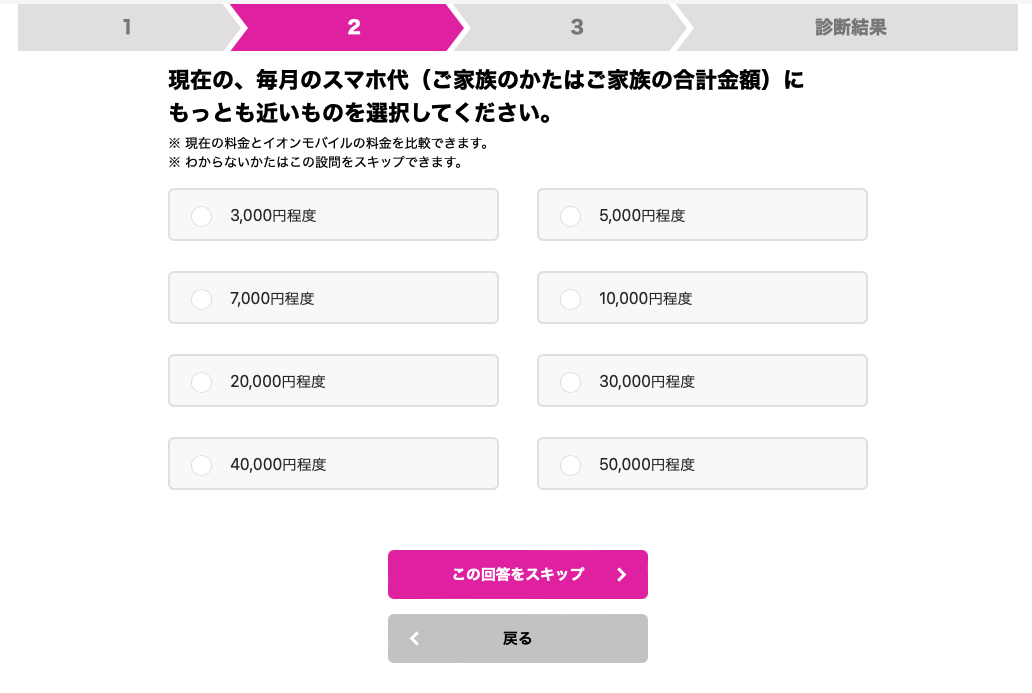The height and width of the screenshot is (693, 1032).
Task: Click the 3,000円程度 label text
Action: (273, 215)
